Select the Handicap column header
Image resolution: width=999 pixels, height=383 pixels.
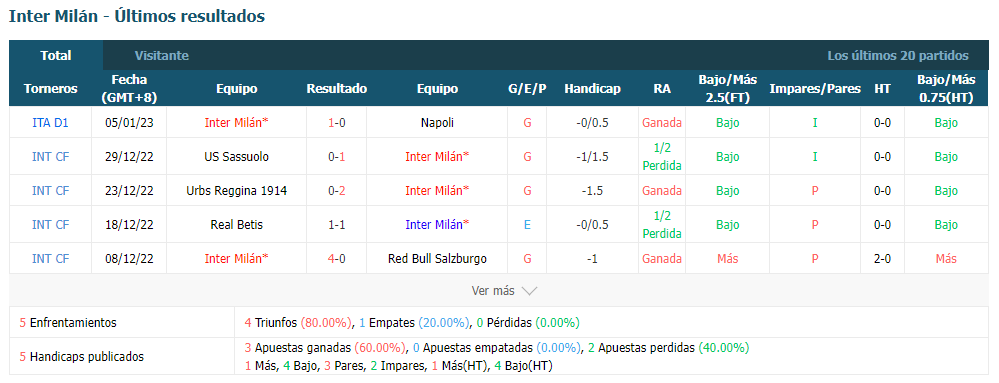point(592,89)
